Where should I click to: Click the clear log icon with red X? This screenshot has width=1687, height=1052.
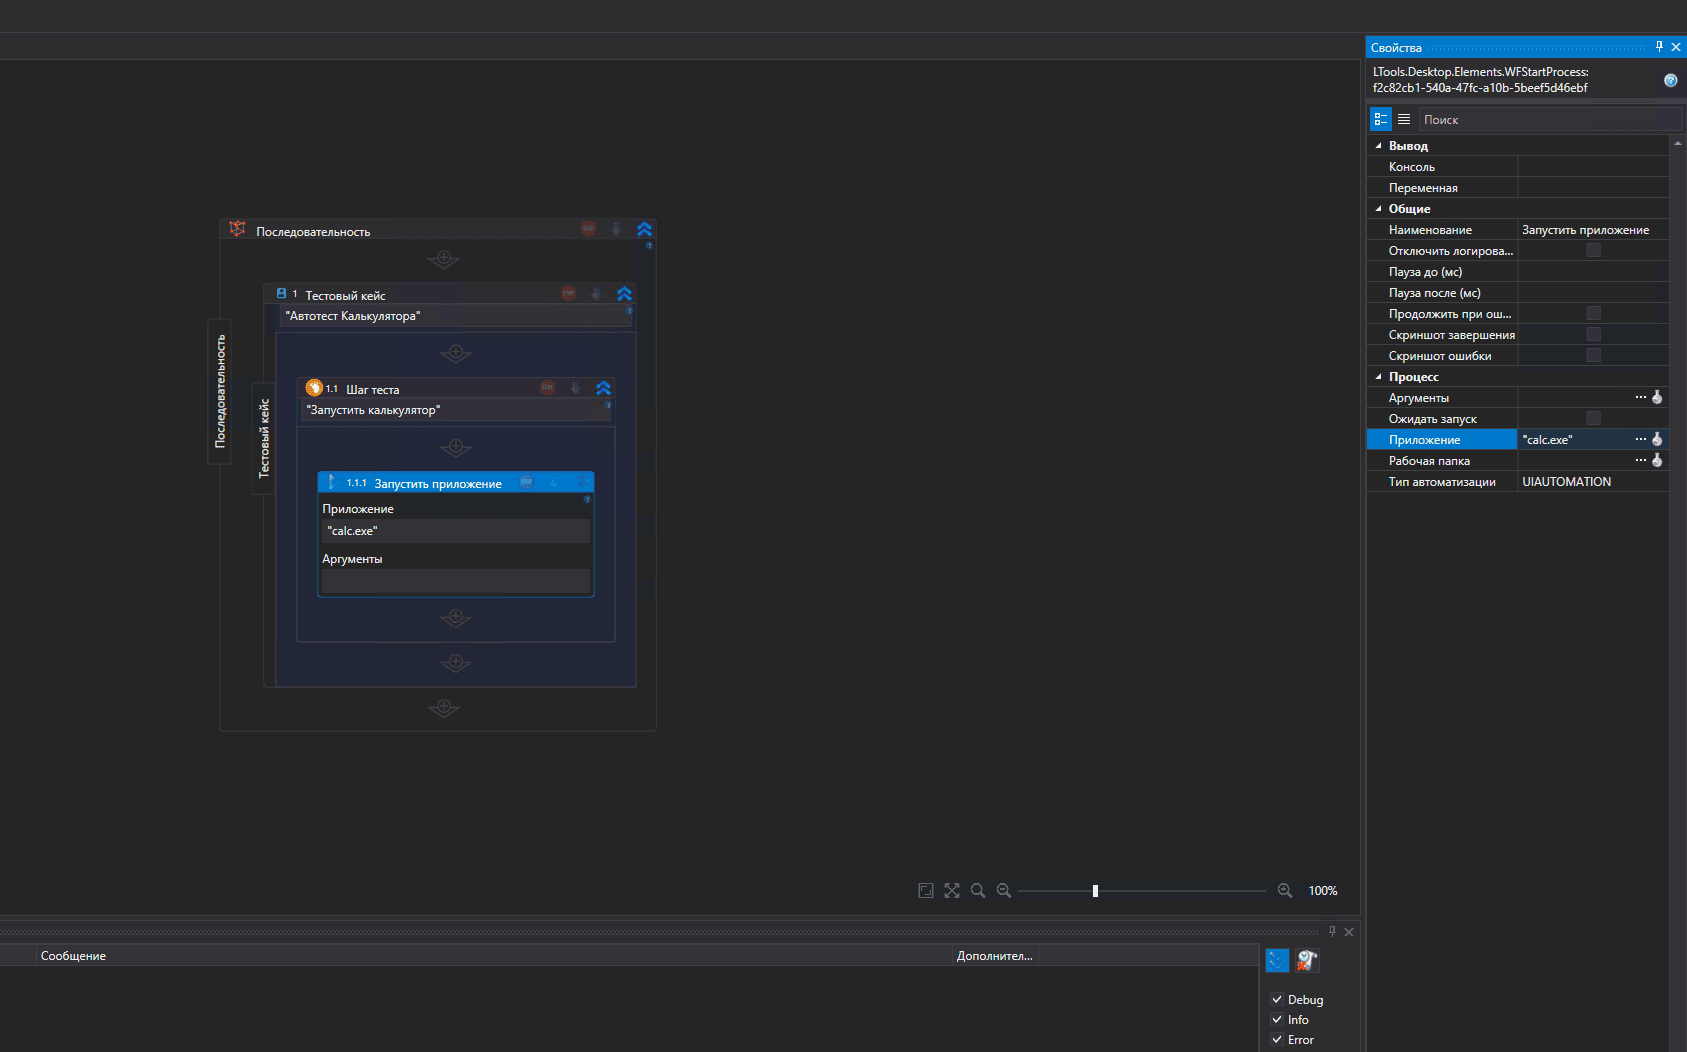tap(1307, 960)
